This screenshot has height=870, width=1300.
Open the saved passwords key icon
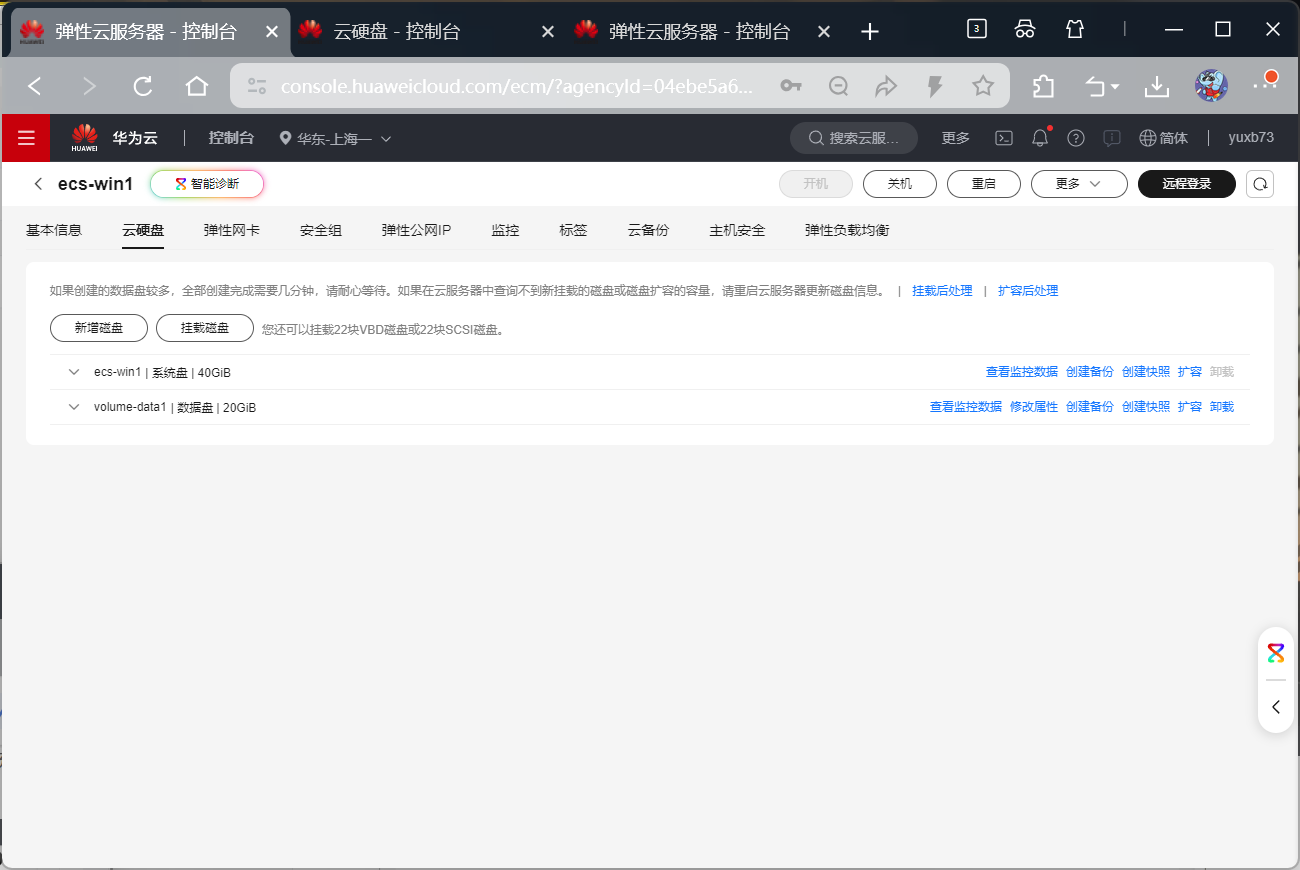(x=791, y=86)
